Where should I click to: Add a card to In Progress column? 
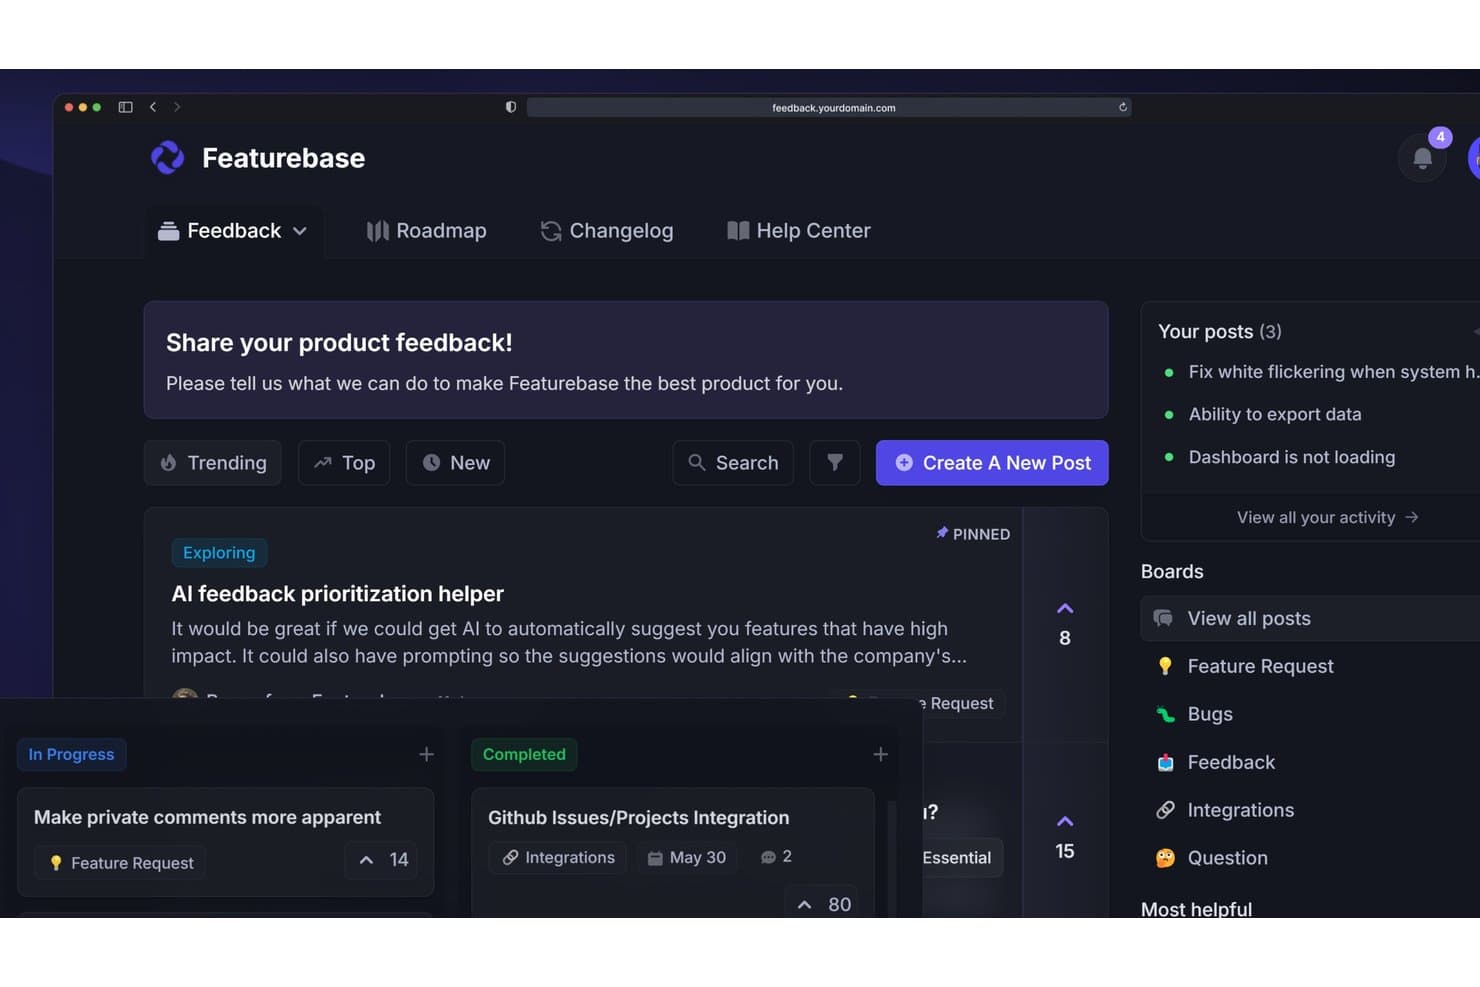pos(426,754)
